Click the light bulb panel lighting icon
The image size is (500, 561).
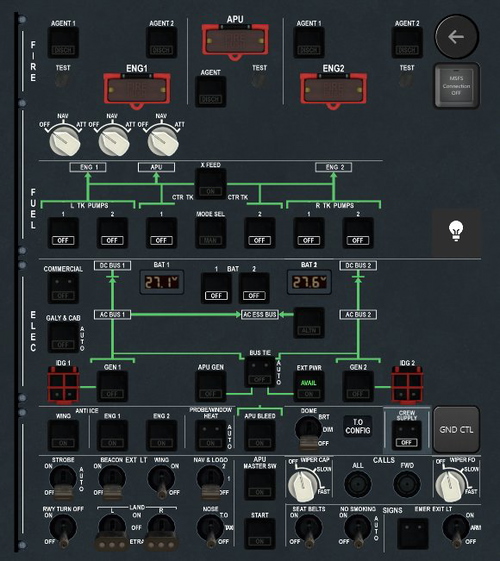tap(456, 231)
